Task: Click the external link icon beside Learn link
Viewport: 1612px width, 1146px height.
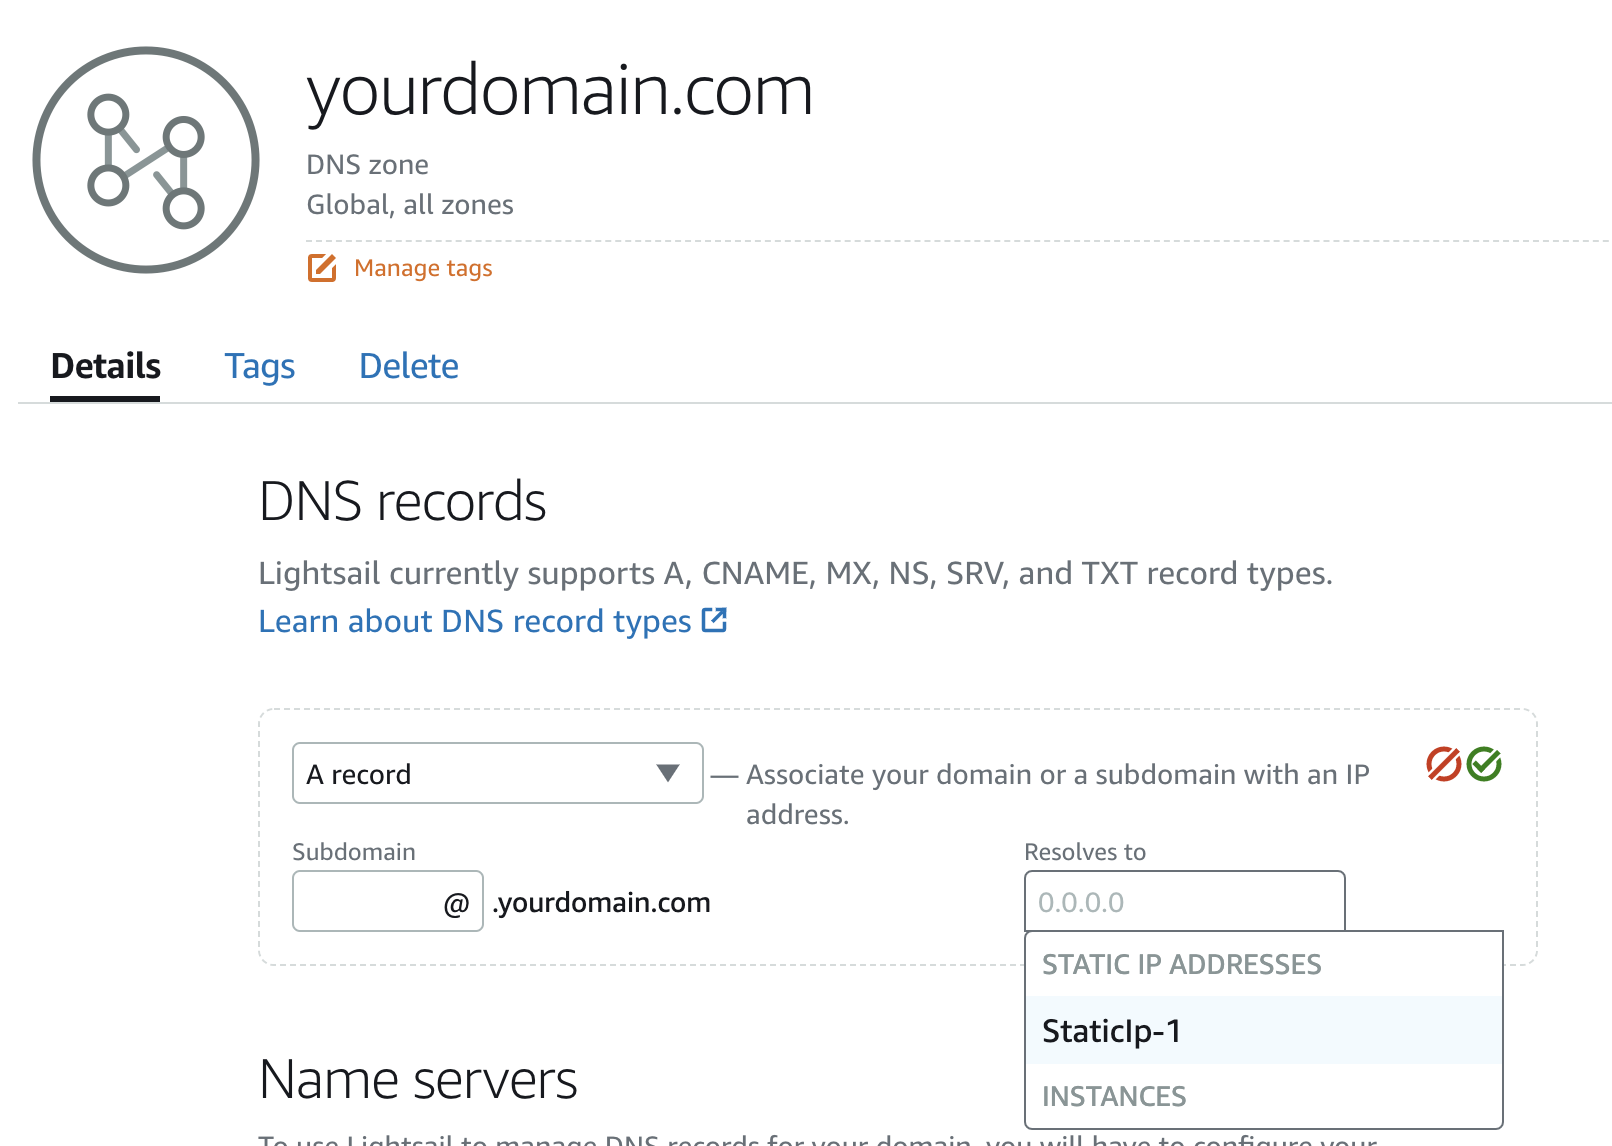Action: [714, 620]
